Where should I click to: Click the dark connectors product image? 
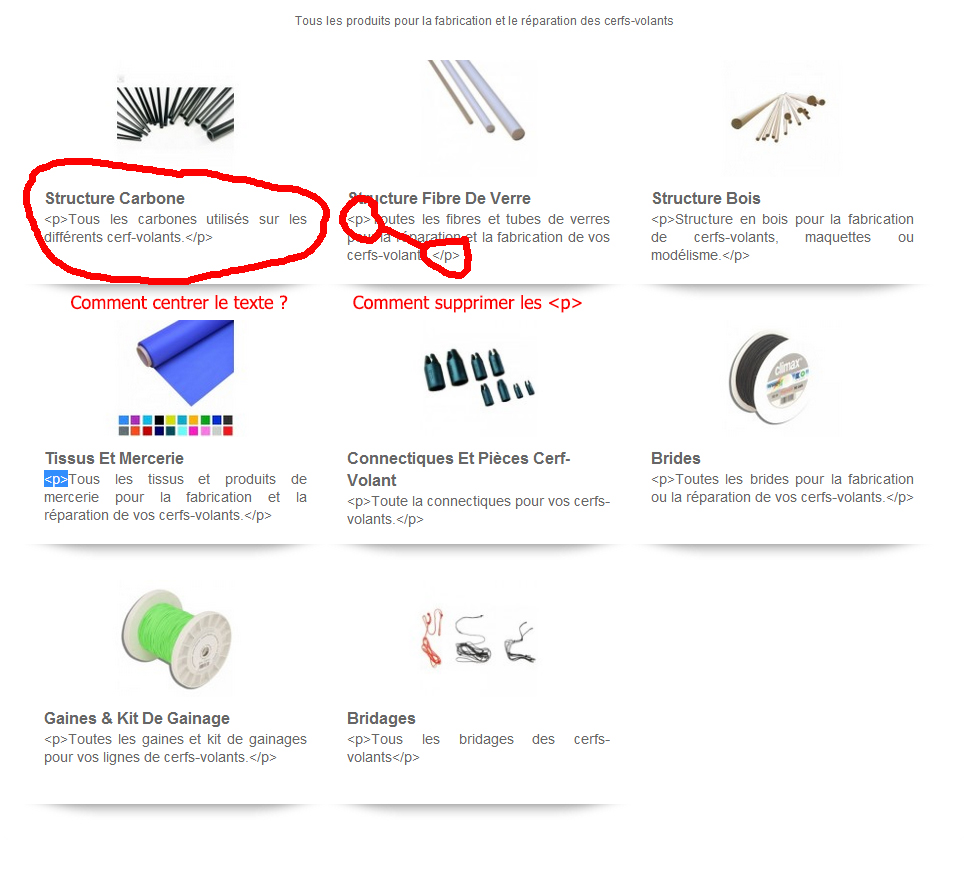479,377
